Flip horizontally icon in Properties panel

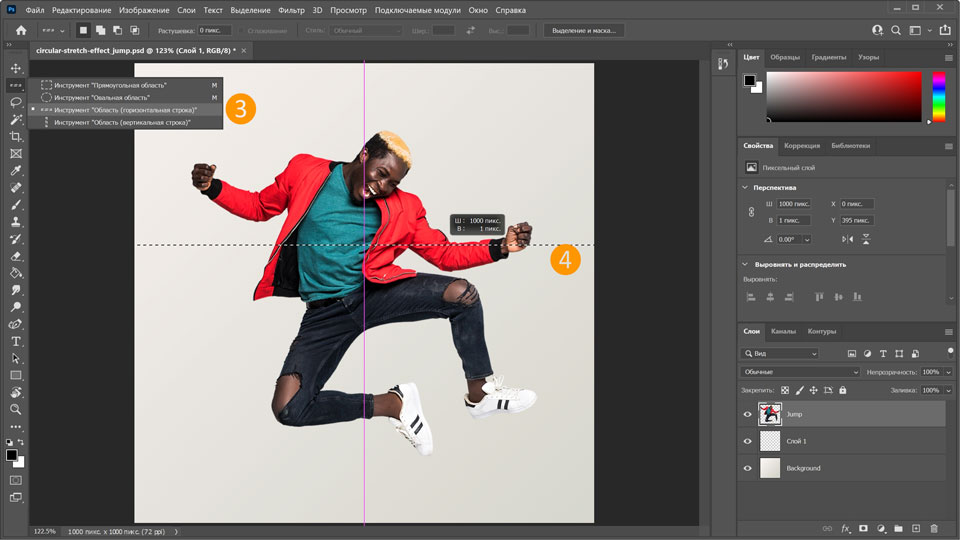pos(848,239)
